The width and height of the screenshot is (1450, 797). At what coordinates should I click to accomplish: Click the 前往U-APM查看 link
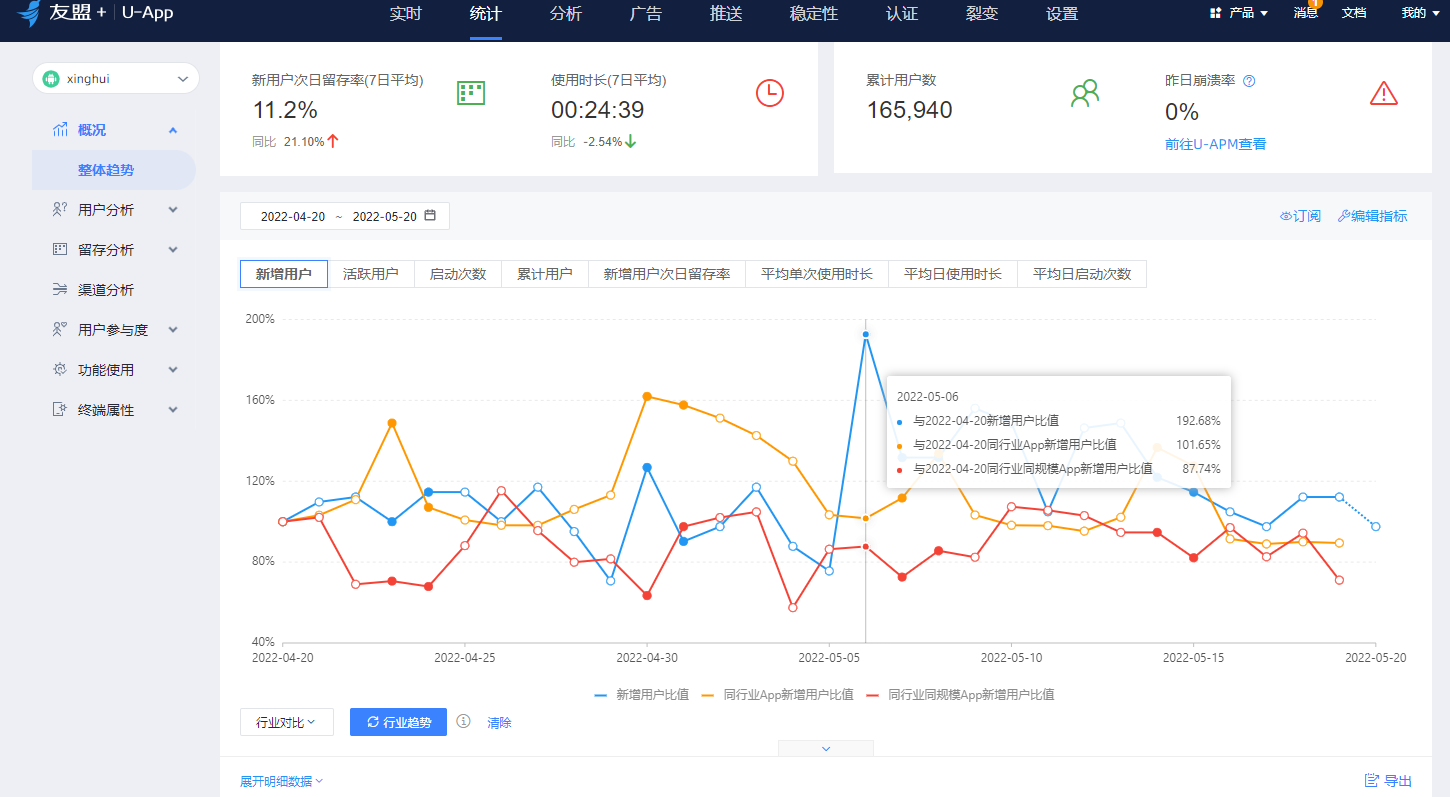coord(1216,143)
